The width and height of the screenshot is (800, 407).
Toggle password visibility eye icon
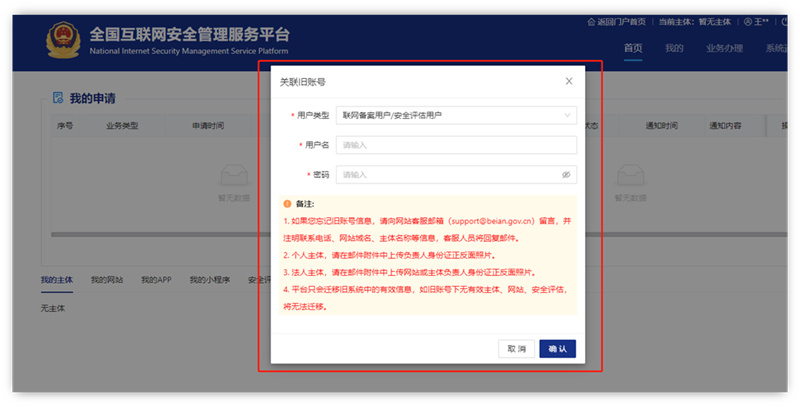tap(566, 174)
